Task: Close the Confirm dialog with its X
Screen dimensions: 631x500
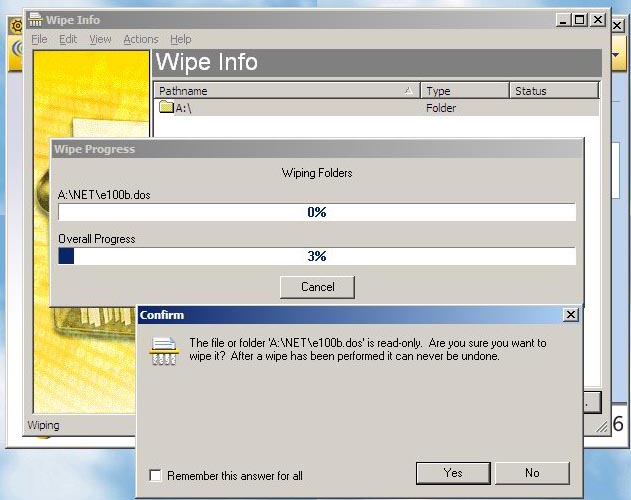Action: coord(571,314)
